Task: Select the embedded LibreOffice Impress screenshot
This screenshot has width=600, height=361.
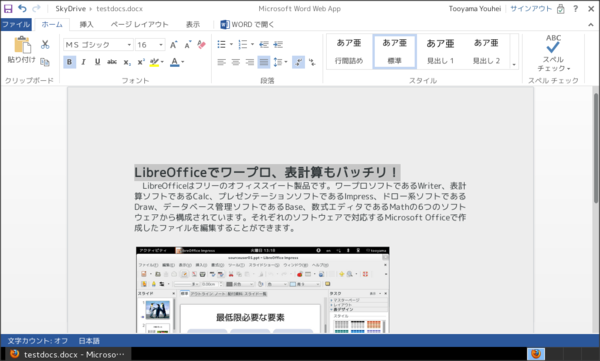Action: (262, 290)
